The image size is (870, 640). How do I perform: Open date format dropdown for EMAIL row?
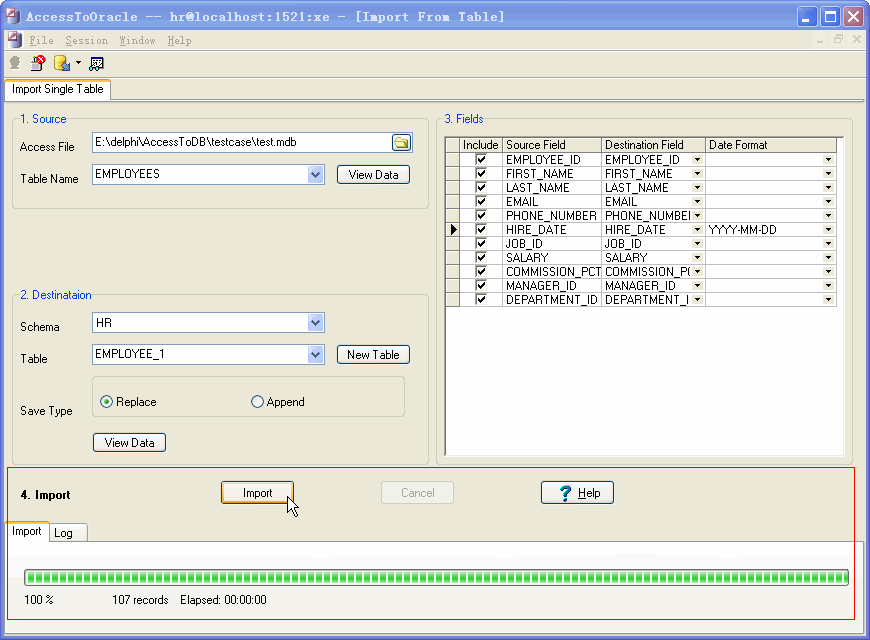tap(828, 201)
